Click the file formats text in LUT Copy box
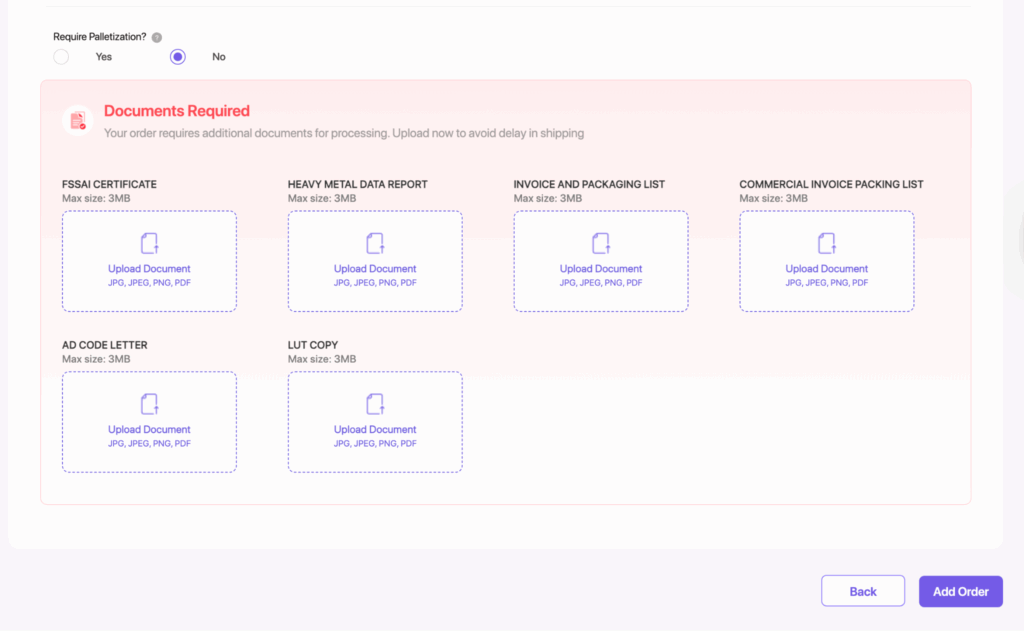This screenshot has height=631, width=1024. point(375,444)
